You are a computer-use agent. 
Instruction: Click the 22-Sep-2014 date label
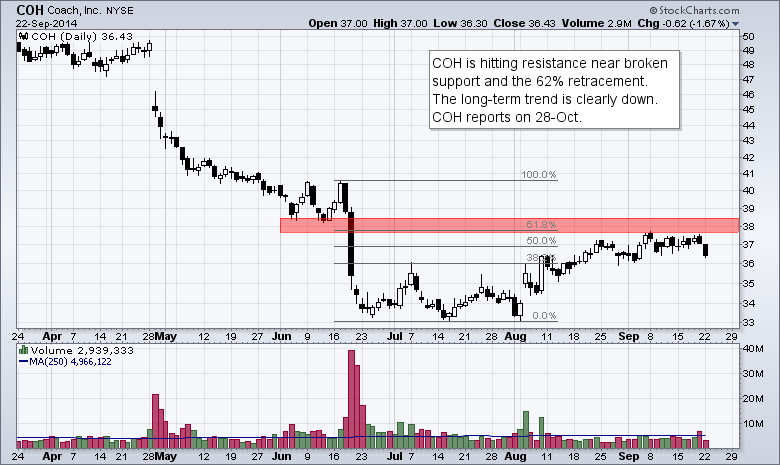[x=46, y=23]
